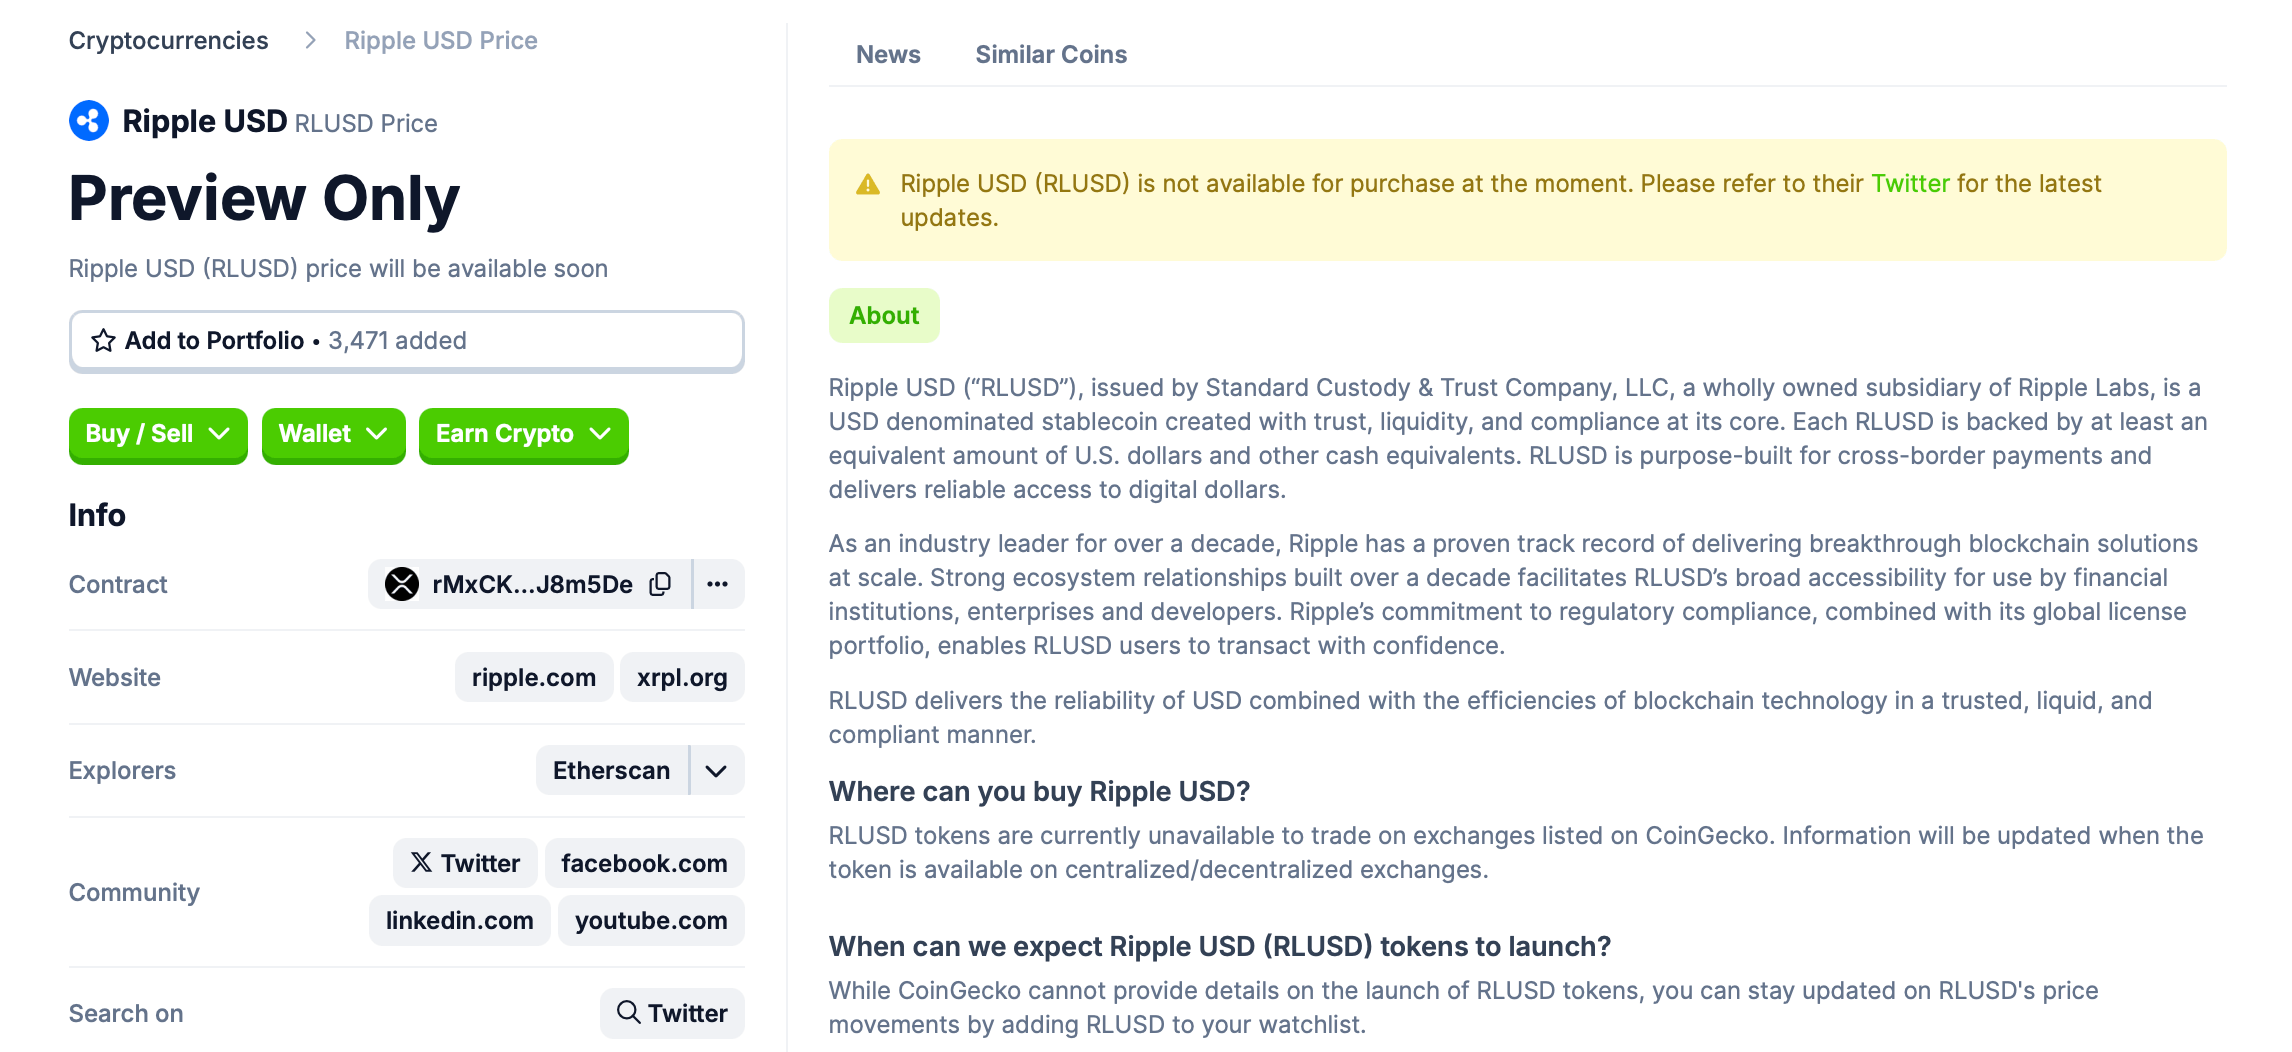Expand the Earn Crypto dropdown
Viewport: 2292px width, 1052px height.
coord(523,434)
